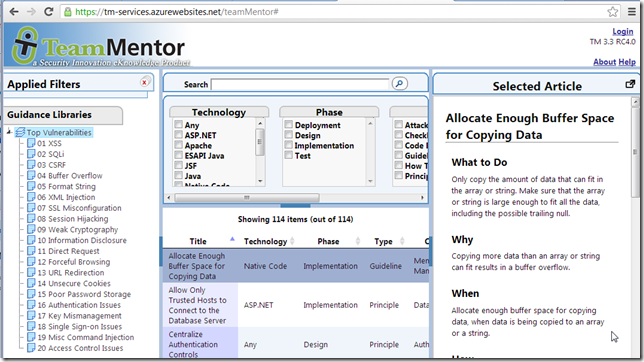Bookmark page with star icon
This screenshot has width=644, height=362.
613,12
